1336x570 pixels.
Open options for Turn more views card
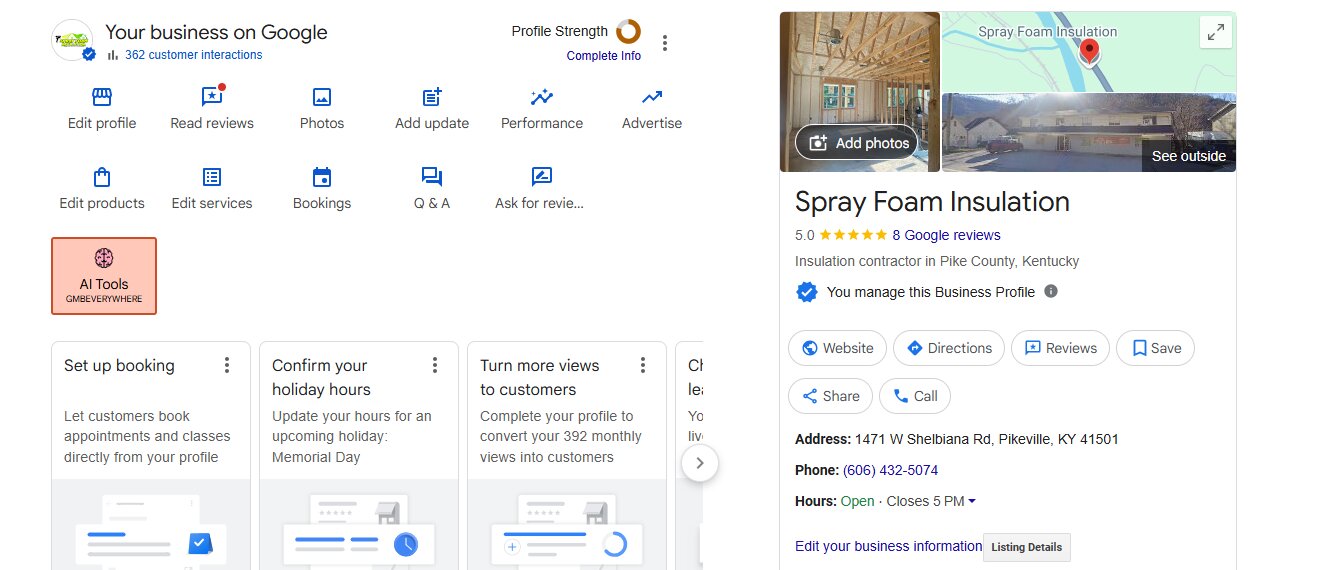click(x=643, y=365)
